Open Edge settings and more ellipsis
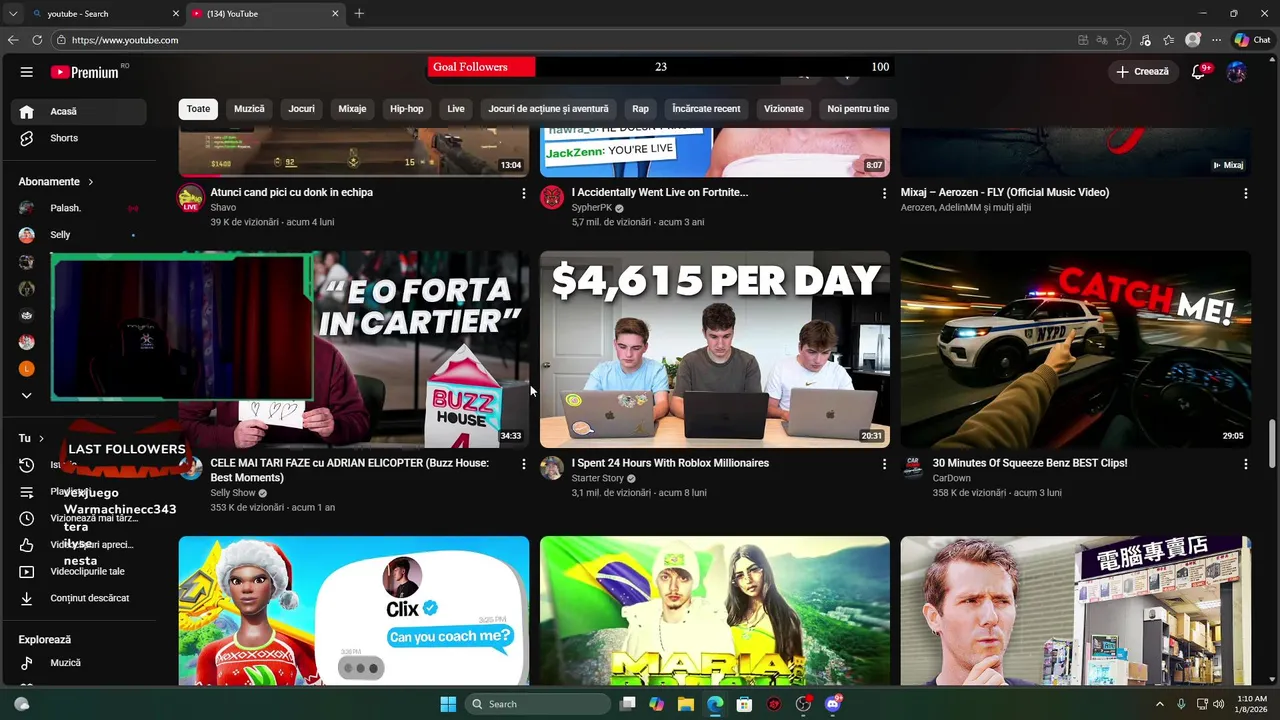 (x=1216, y=40)
